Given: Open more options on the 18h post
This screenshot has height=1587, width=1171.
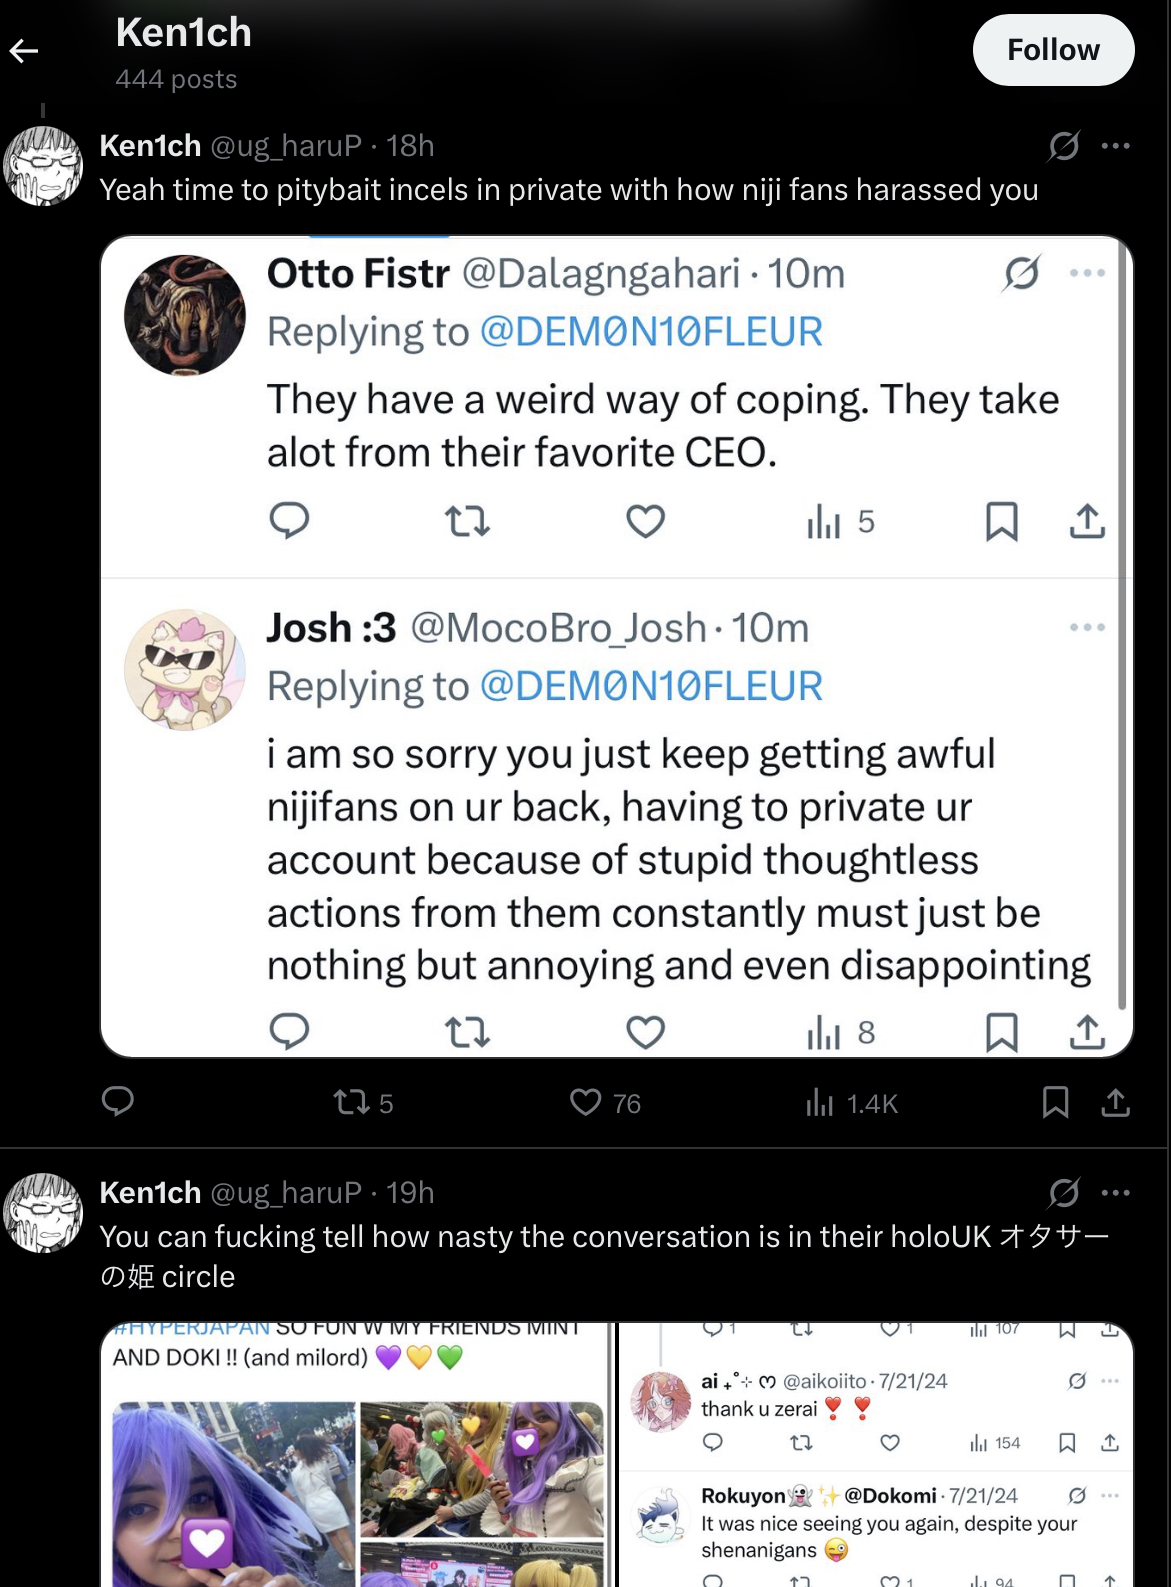Looking at the screenshot, I should tap(1115, 146).
